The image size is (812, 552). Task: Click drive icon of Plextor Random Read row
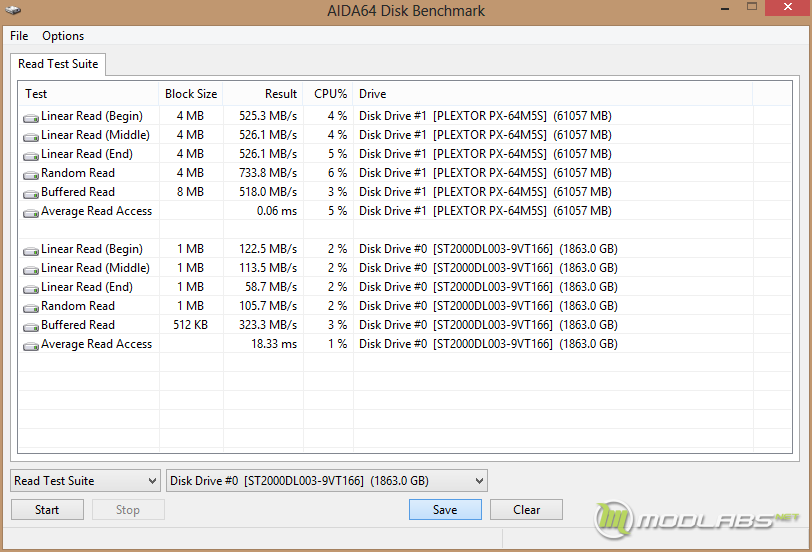coord(31,175)
